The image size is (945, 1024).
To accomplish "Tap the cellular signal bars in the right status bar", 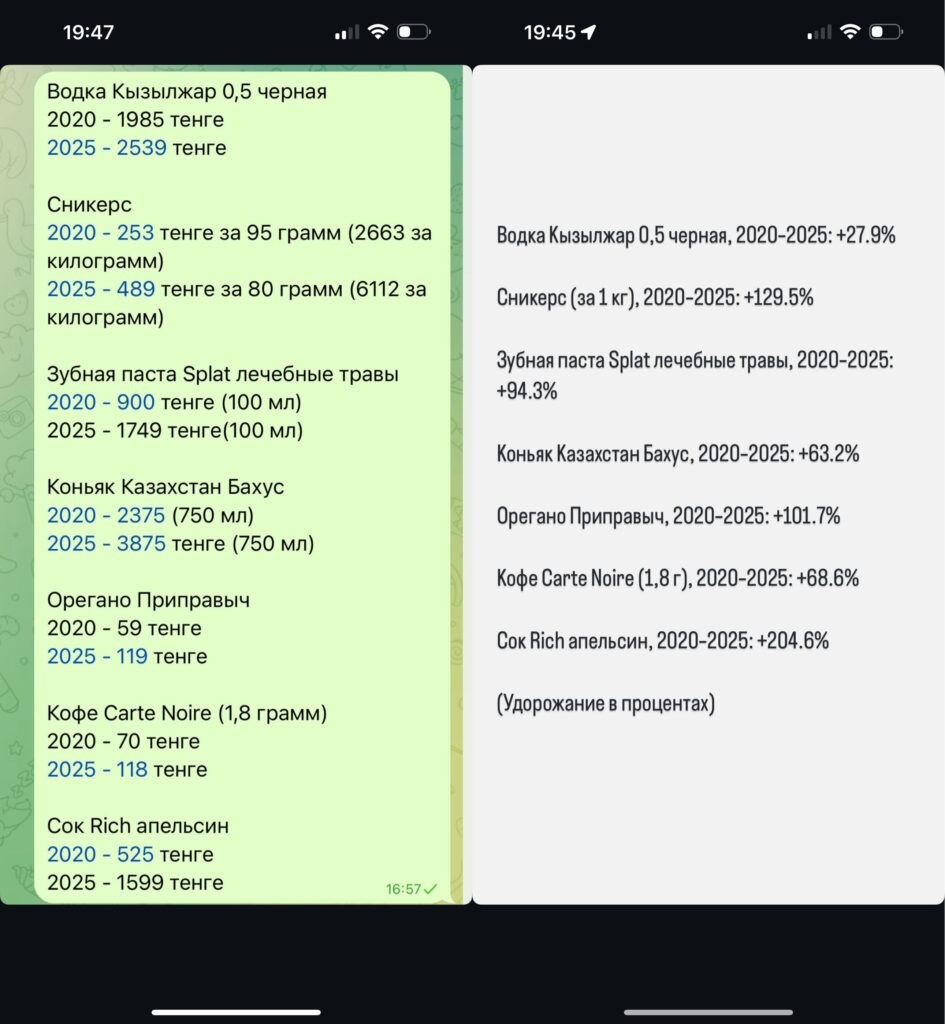I will click(819, 33).
